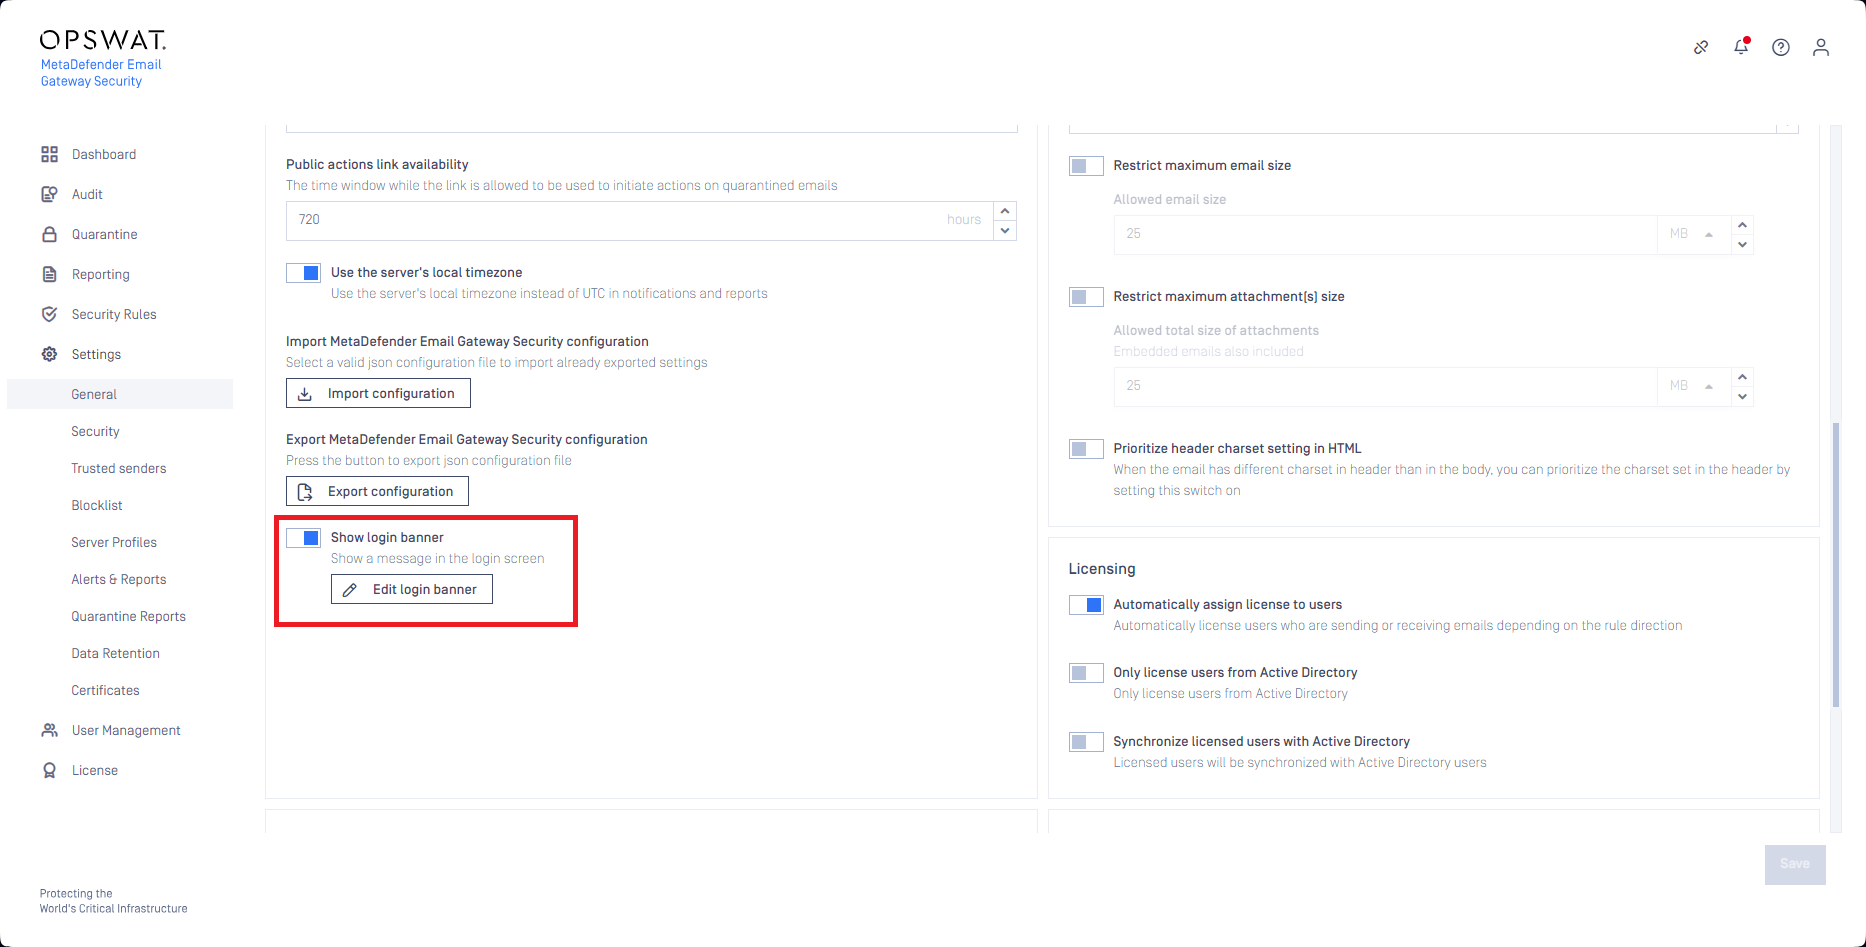The width and height of the screenshot is (1866, 947).
Task: Increase allowed total attachments size value
Action: [x=1742, y=377]
